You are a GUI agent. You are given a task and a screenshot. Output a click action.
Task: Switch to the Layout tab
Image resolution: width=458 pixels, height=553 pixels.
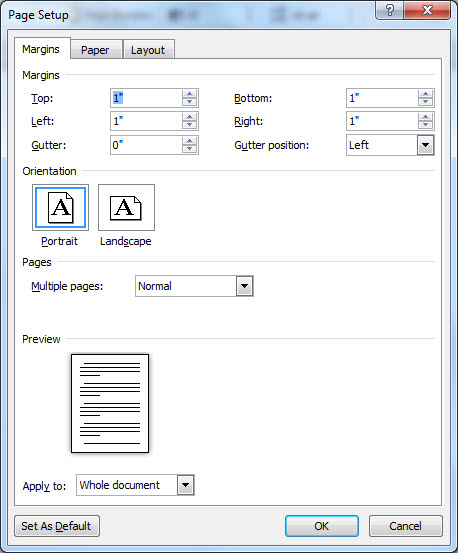tap(148, 50)
